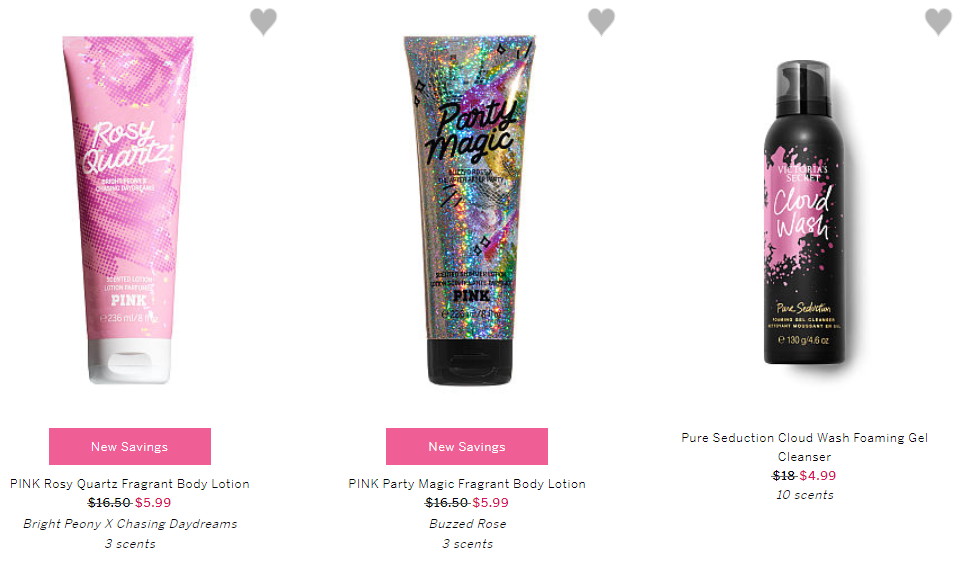
Task: Open PINK Party Magic Fragrant Body Lotion link
Action: (x=467, y=484)
